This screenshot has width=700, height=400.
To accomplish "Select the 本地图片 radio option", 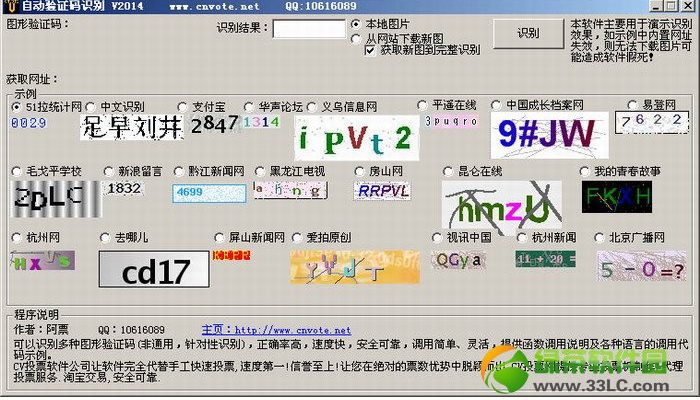I will coord(358,24).
